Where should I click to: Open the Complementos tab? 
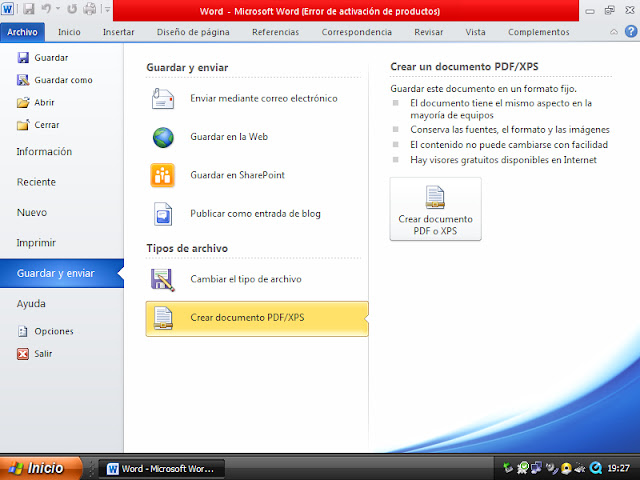538,32
